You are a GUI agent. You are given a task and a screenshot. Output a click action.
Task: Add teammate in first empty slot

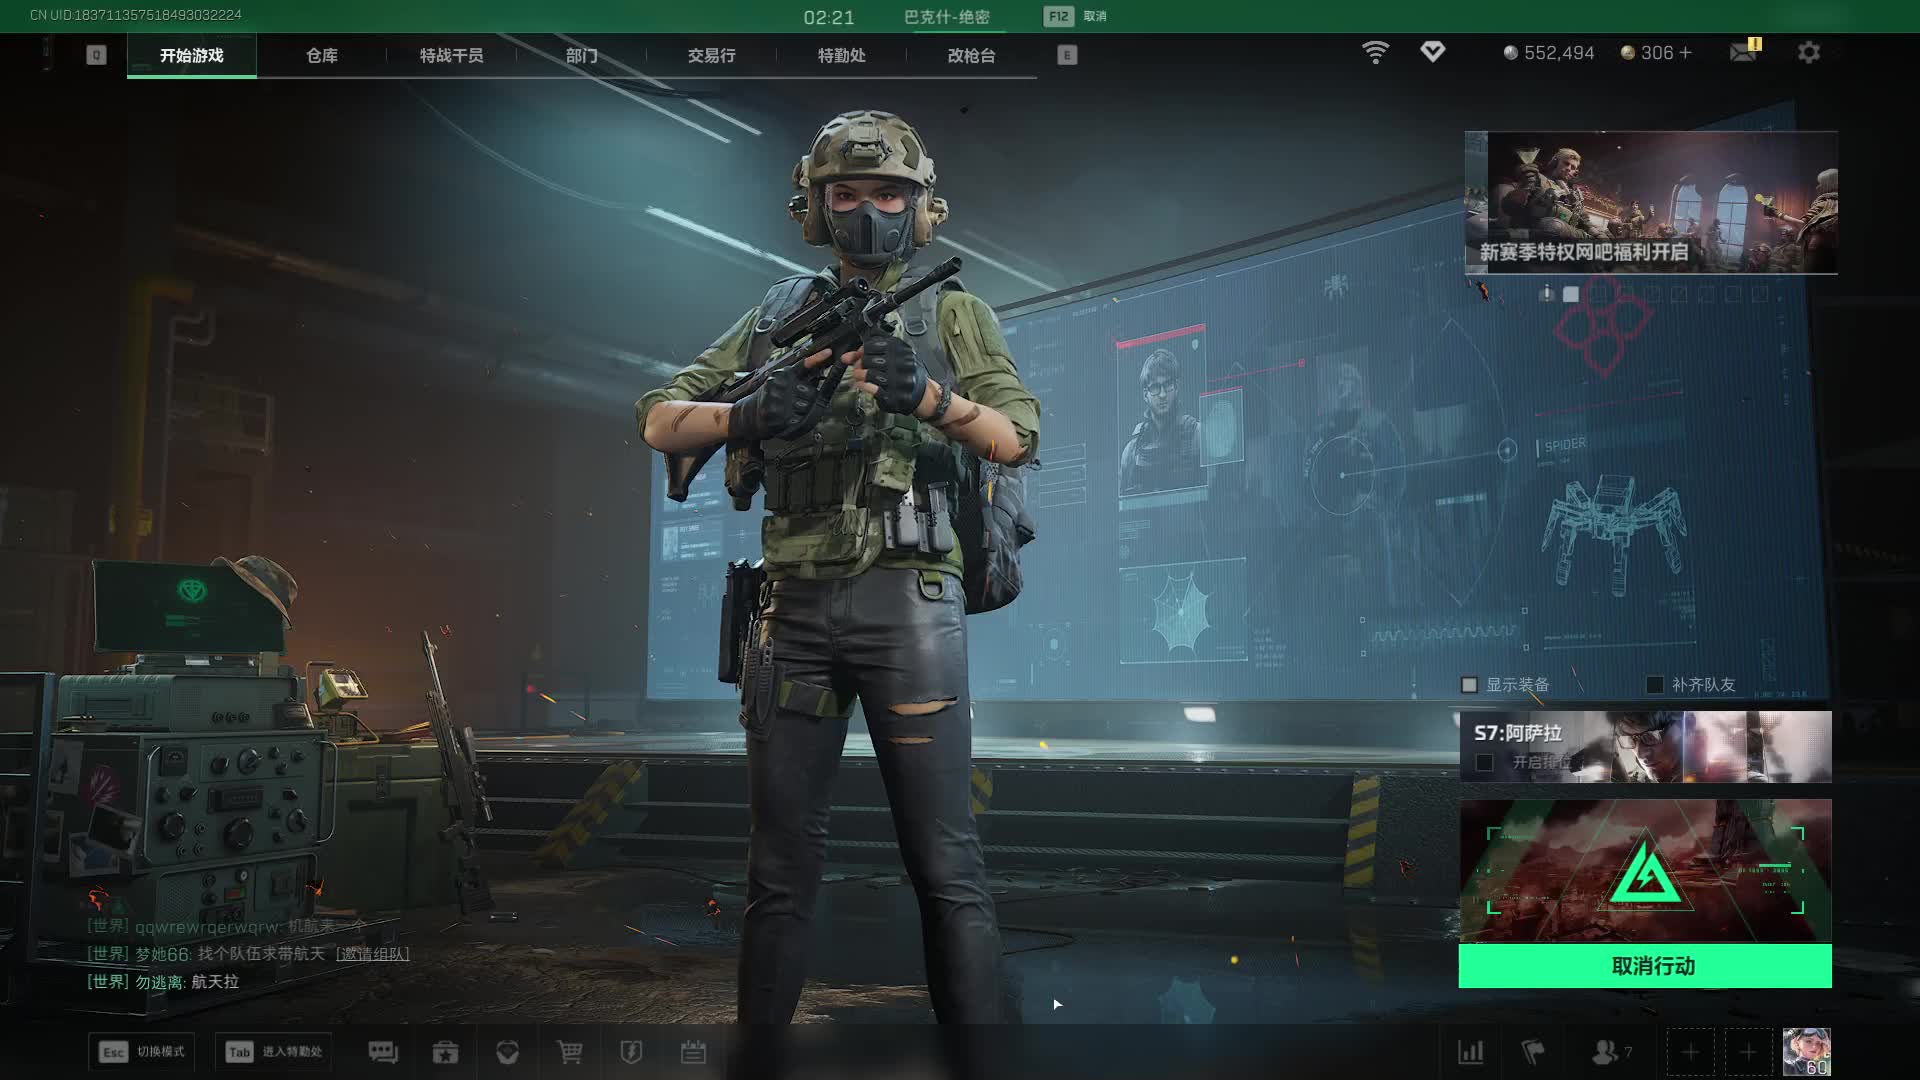click(x=1690, y=1052)
